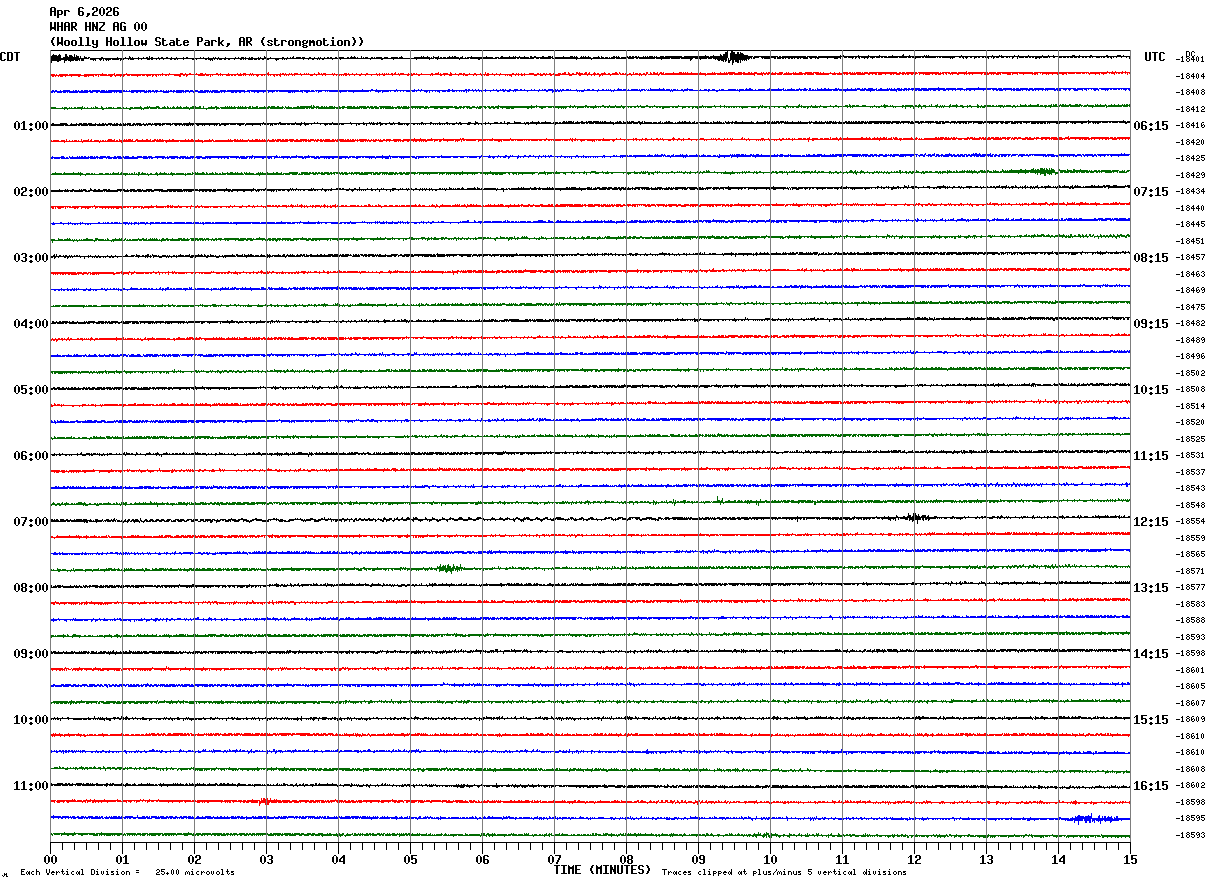Click the DC offset value '-18416'
The height and width of the screenshot is (886, 1210).
(1191, 126)
